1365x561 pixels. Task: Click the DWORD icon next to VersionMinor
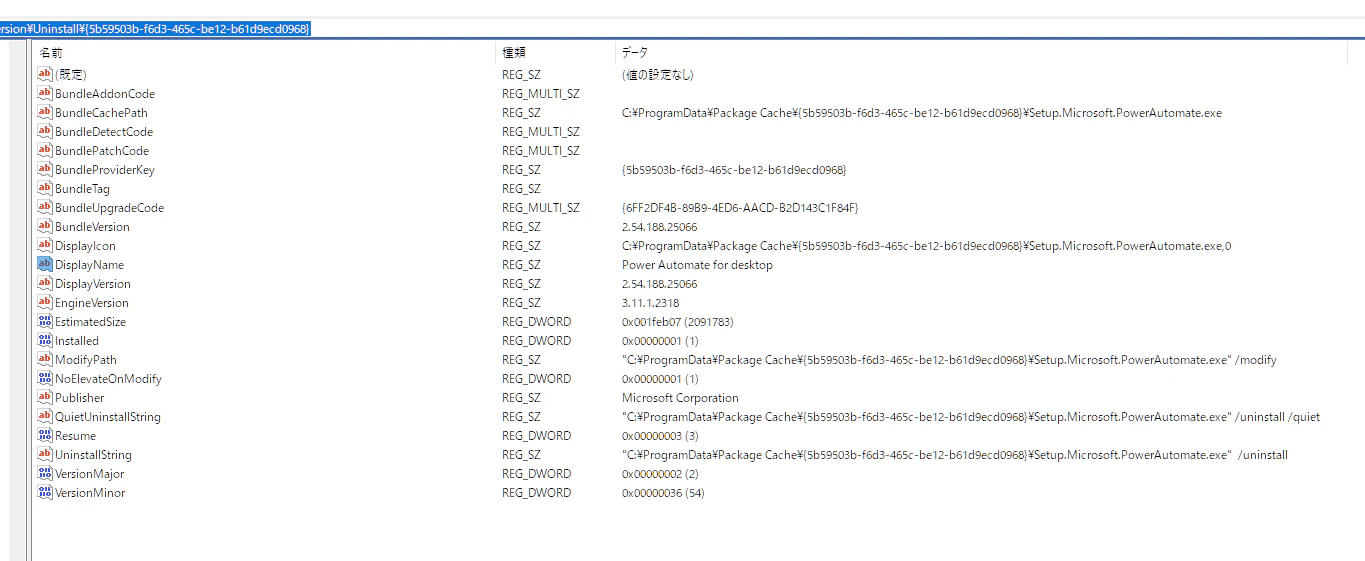tap(44, 492)
